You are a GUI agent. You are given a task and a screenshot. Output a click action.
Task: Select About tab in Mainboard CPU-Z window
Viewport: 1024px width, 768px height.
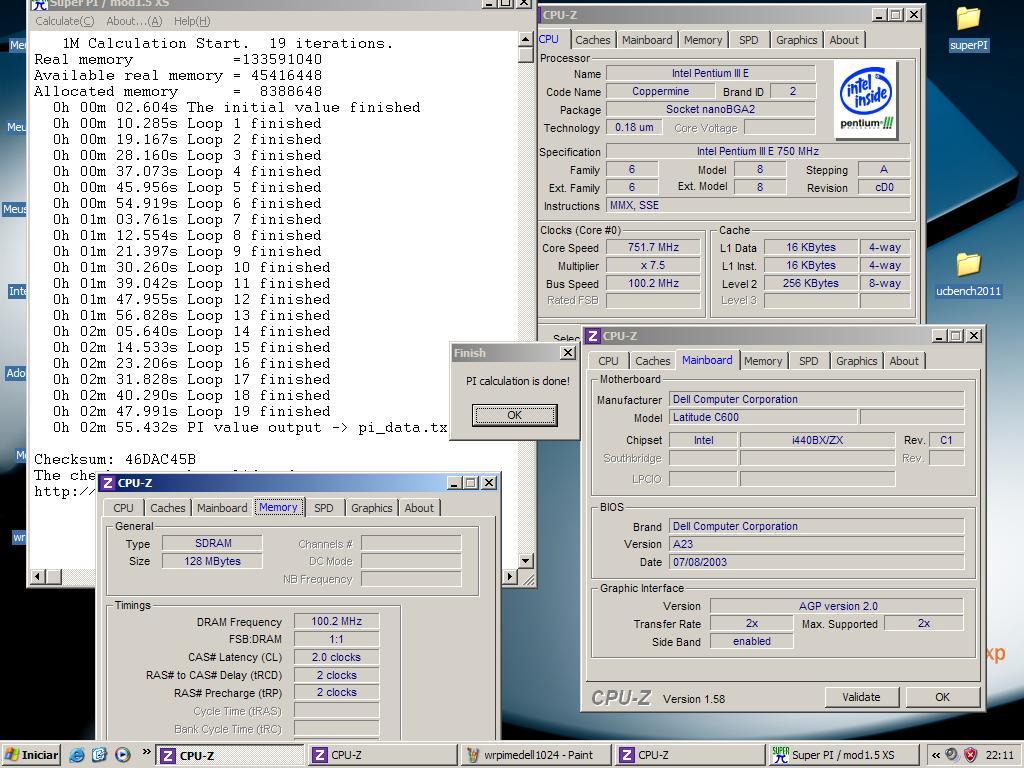pos(904,360)
